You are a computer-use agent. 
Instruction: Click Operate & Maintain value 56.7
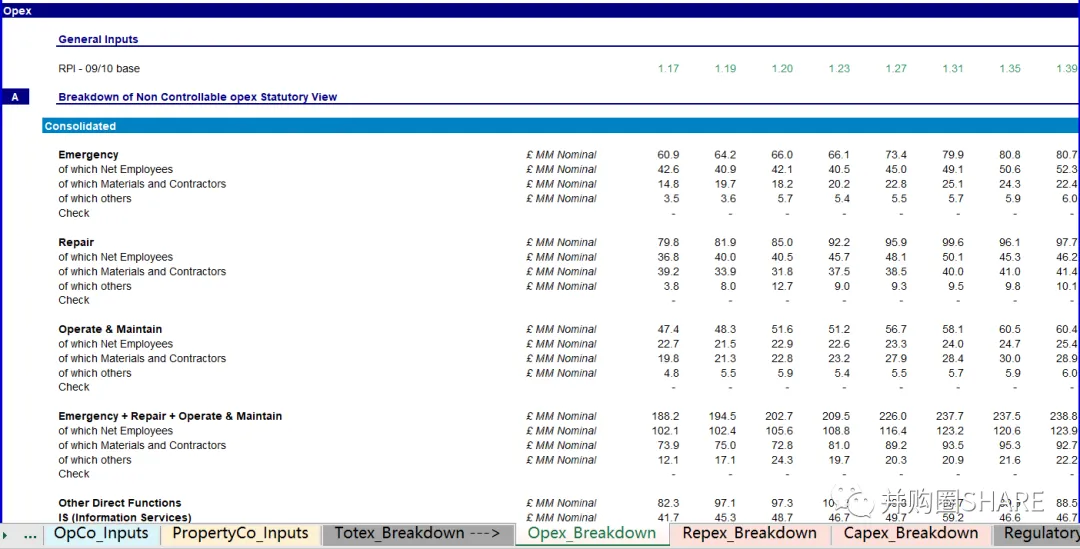tap(896, 329)
